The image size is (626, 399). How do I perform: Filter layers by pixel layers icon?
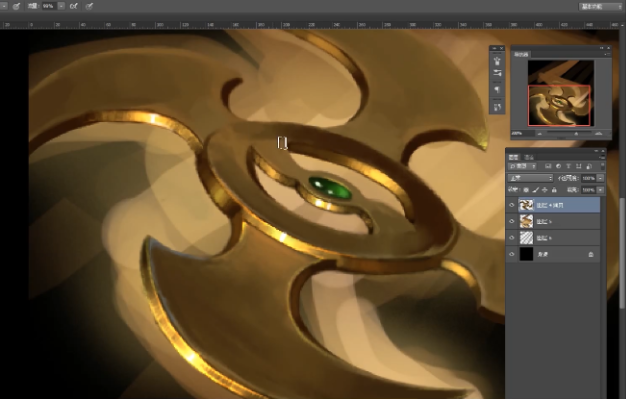[x=548, y=166]
